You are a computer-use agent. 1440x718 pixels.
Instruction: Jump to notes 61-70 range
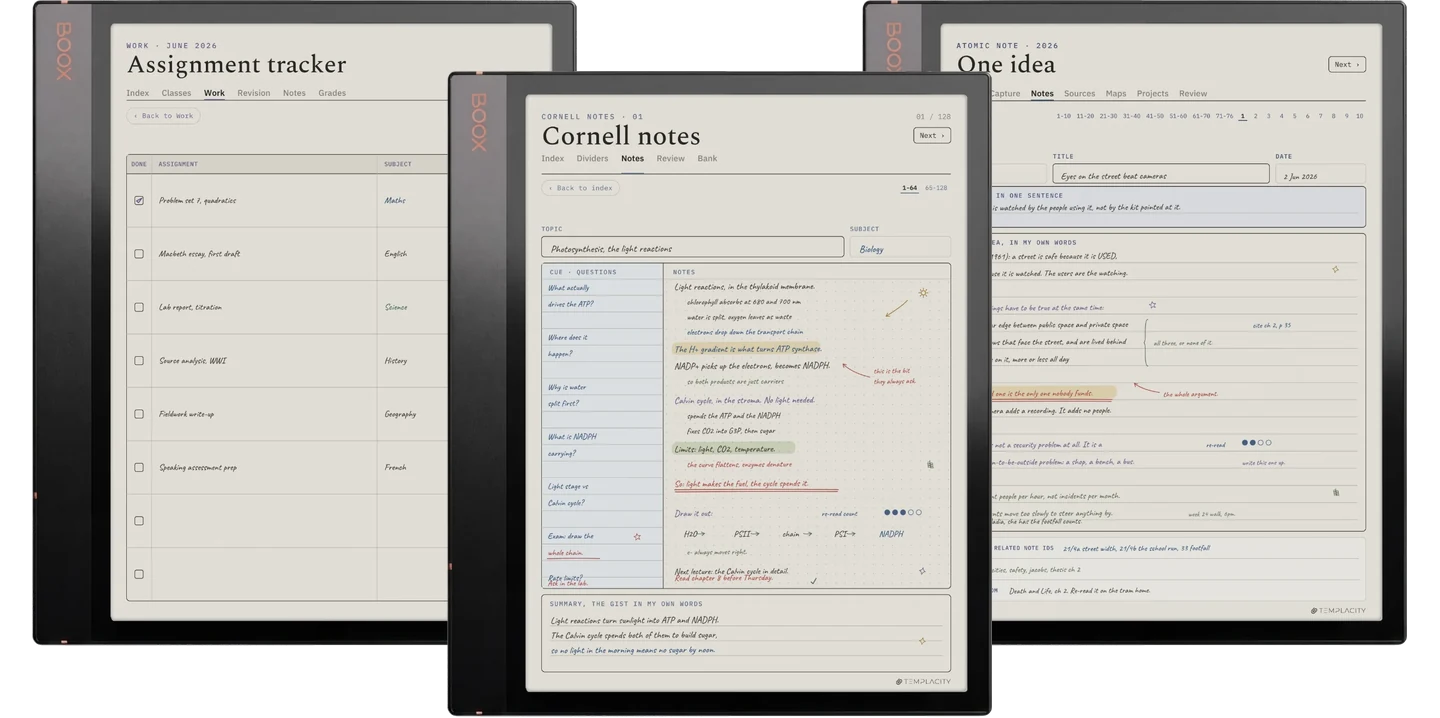click(1201, 116)
